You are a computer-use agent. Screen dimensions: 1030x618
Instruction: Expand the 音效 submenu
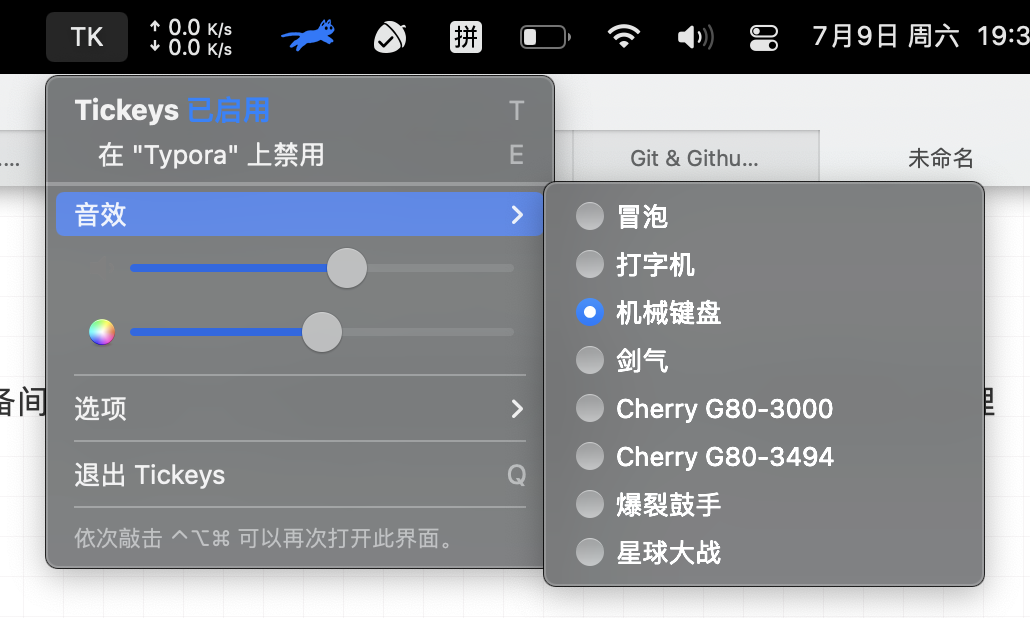click(300, 214)
